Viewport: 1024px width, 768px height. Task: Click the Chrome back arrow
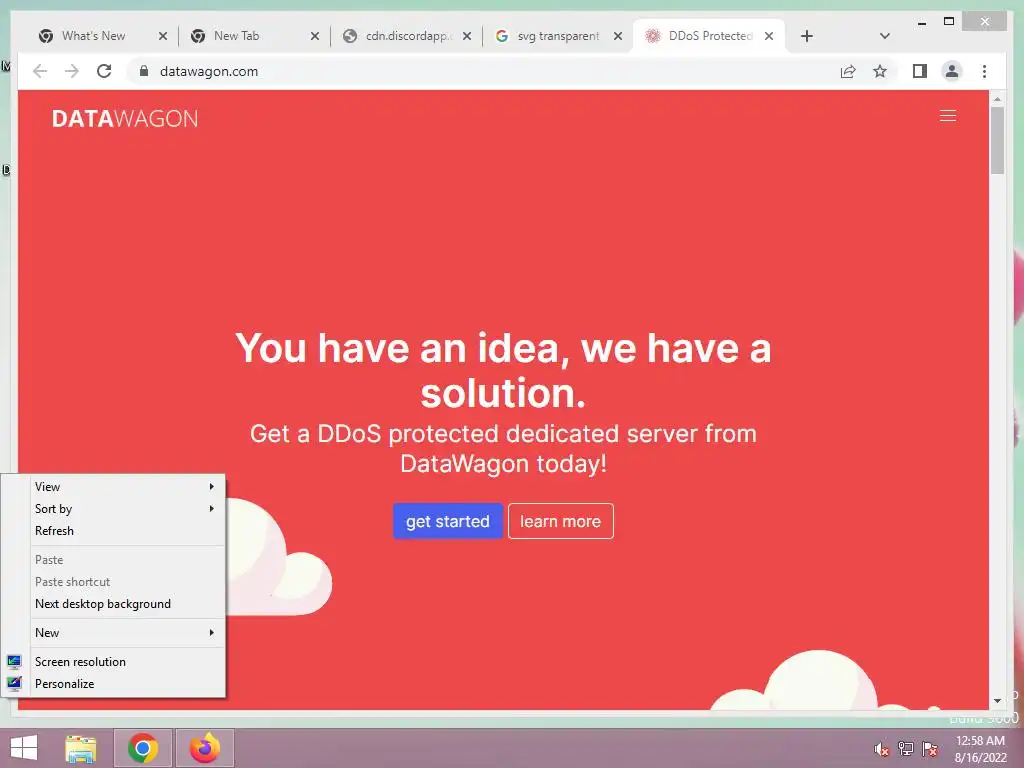[x=40, y=71]
